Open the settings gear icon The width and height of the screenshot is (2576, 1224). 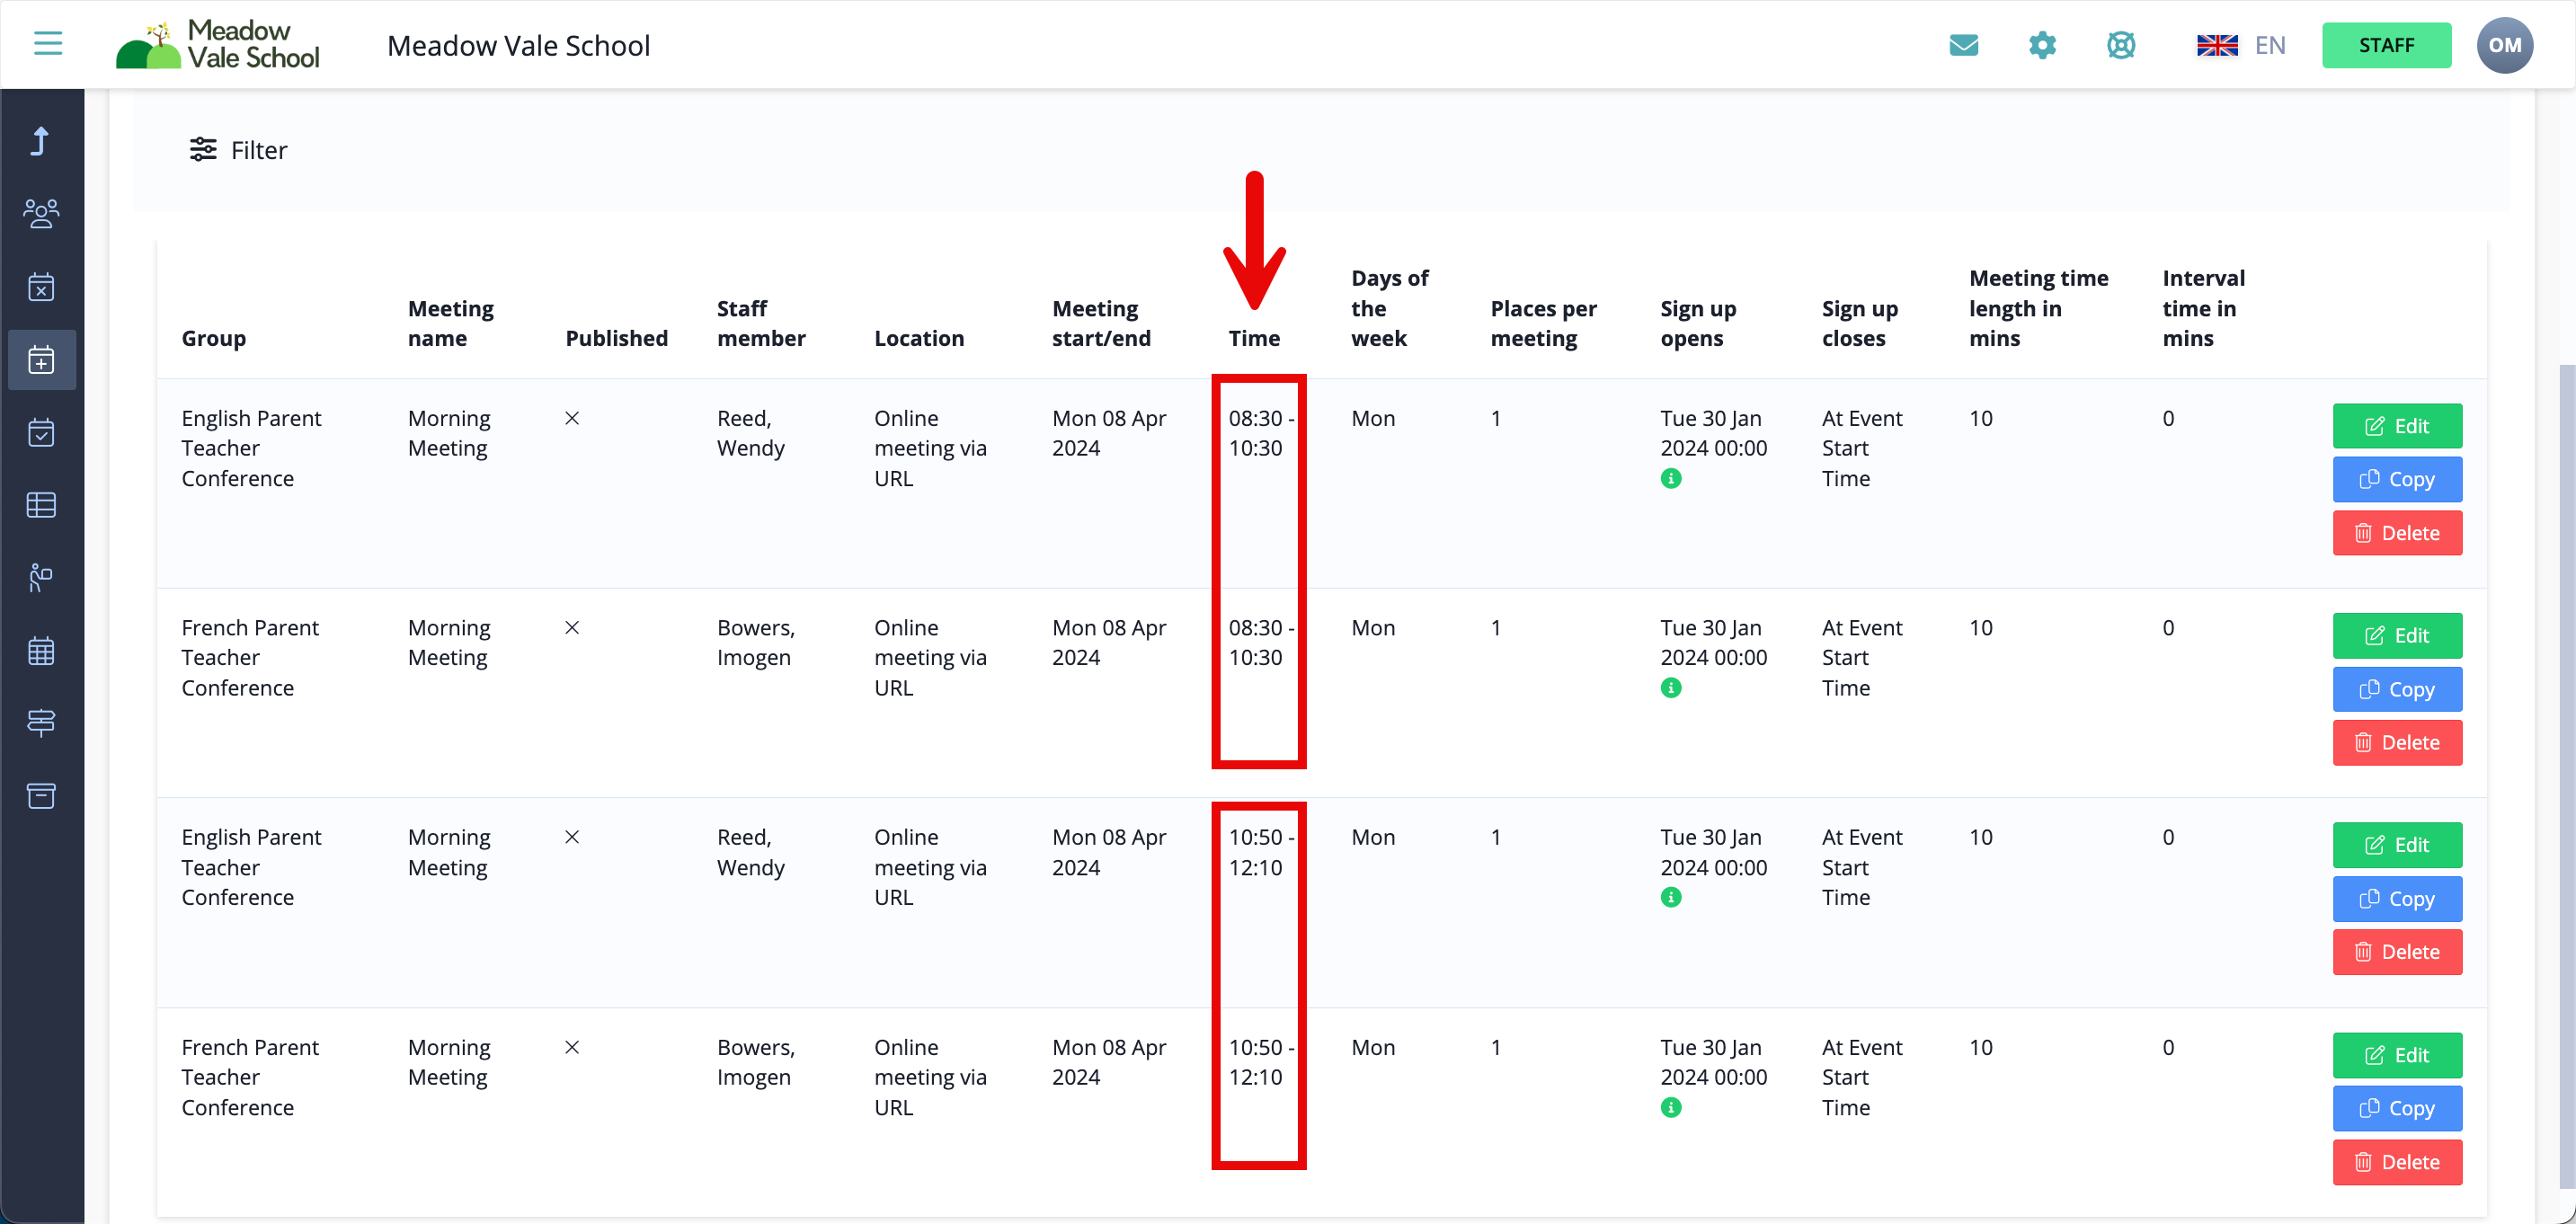pos(2042,45)
